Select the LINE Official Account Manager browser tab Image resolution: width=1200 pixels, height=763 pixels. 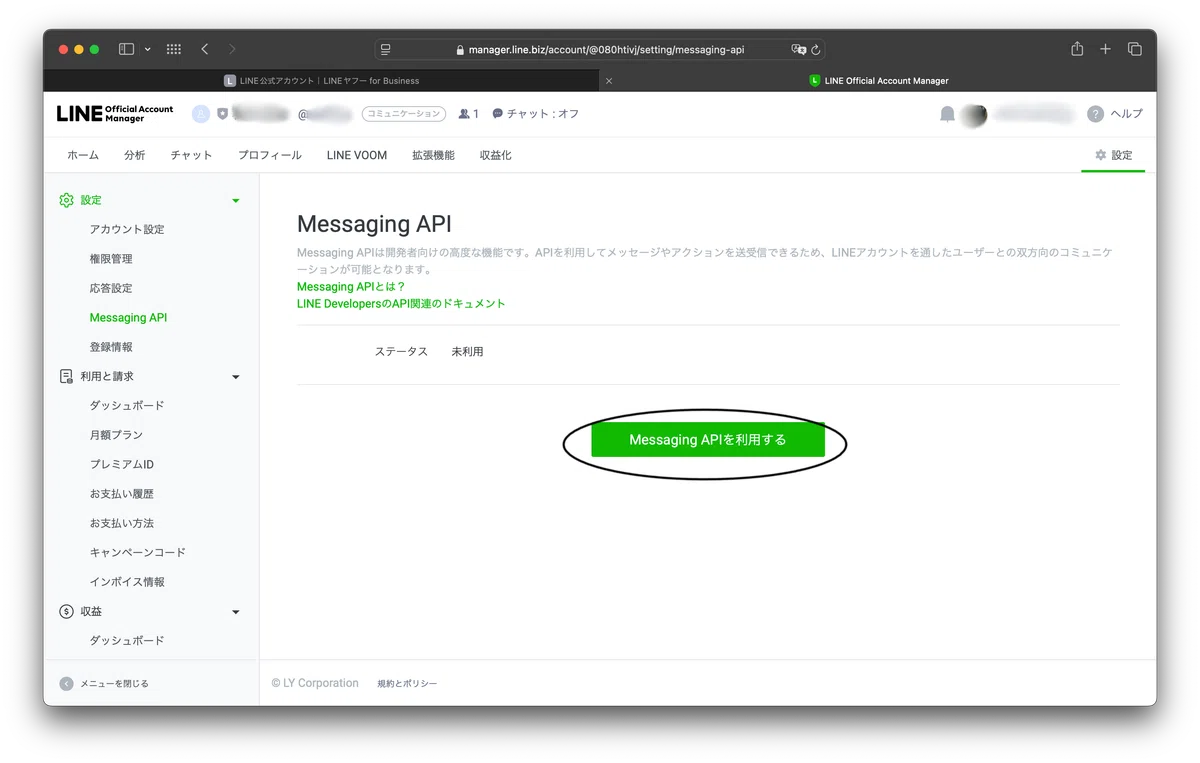coord(878,81)
